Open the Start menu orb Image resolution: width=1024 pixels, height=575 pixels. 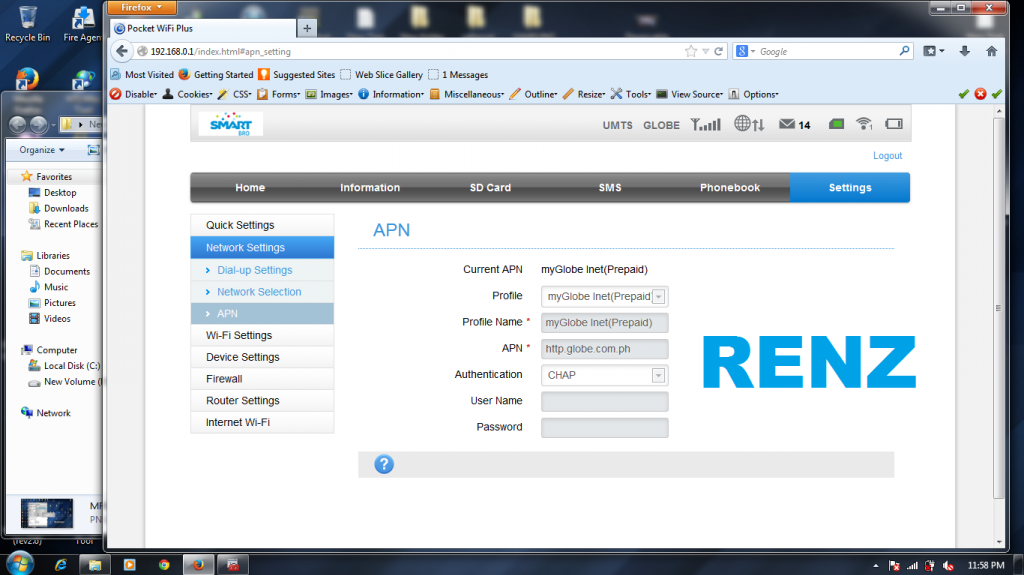pyautogui.click(x=18, y=563)
